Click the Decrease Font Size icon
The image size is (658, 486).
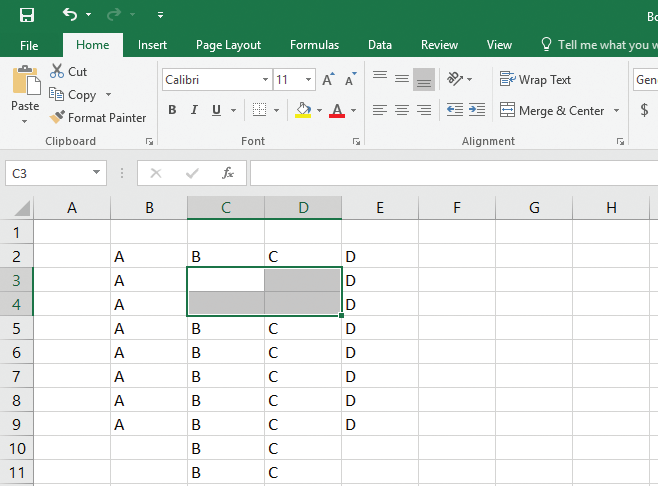[x=350, y=79]
